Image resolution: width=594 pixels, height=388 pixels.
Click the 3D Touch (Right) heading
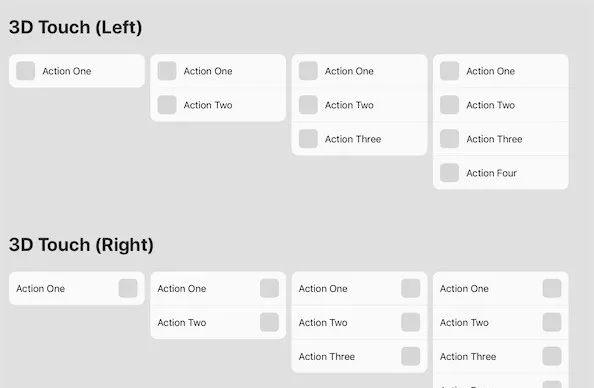coord(81,245)
